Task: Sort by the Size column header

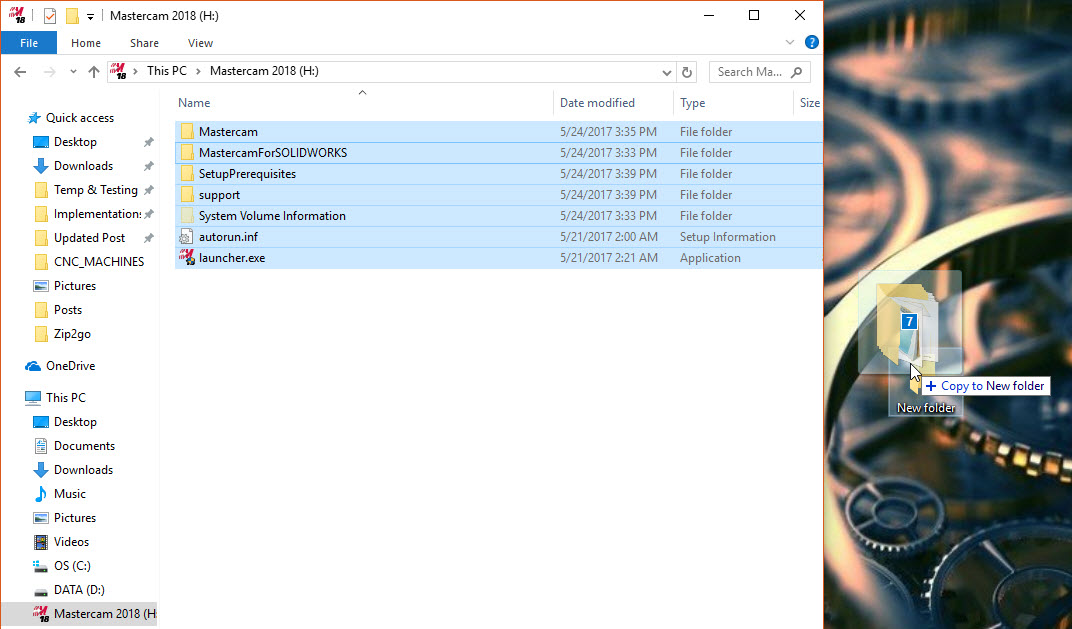Action: [809, 103]
